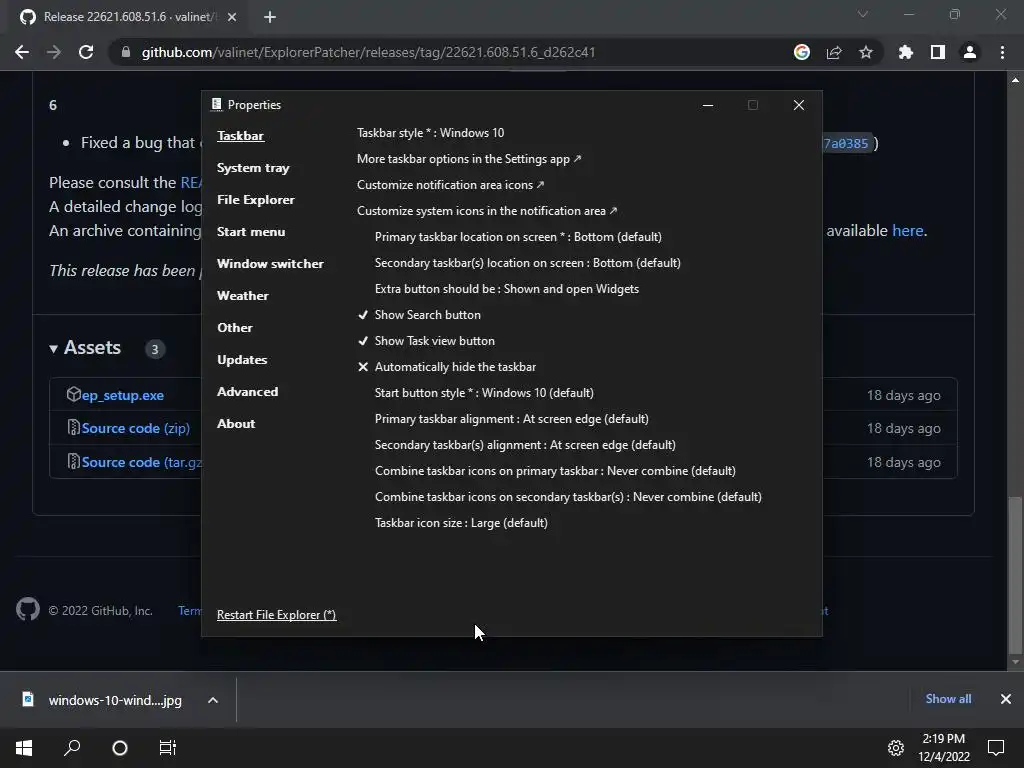Collapse the Assets section triangle
Image resolution: width=1024 pixels, height=768 pixels.
coord(54,349)
